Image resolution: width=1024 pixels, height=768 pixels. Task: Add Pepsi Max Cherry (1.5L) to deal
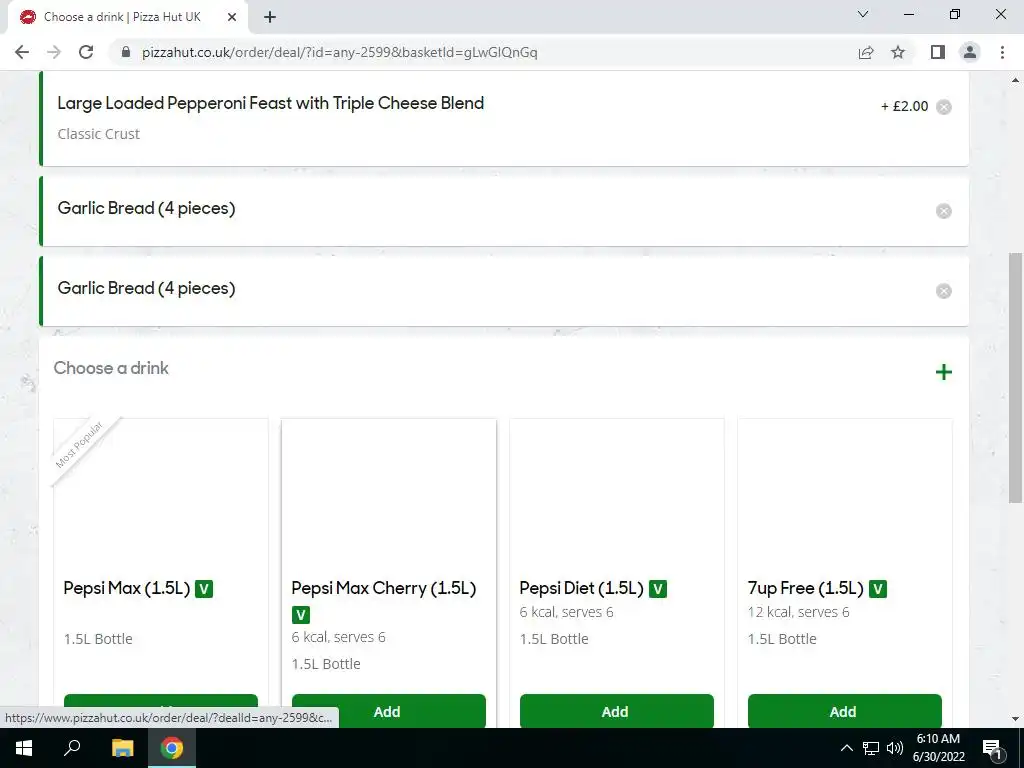pyautogui.click(x=389, y=711)
